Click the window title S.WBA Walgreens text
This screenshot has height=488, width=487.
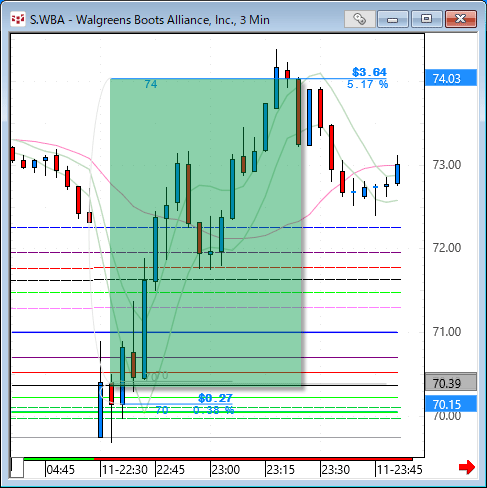150,20
